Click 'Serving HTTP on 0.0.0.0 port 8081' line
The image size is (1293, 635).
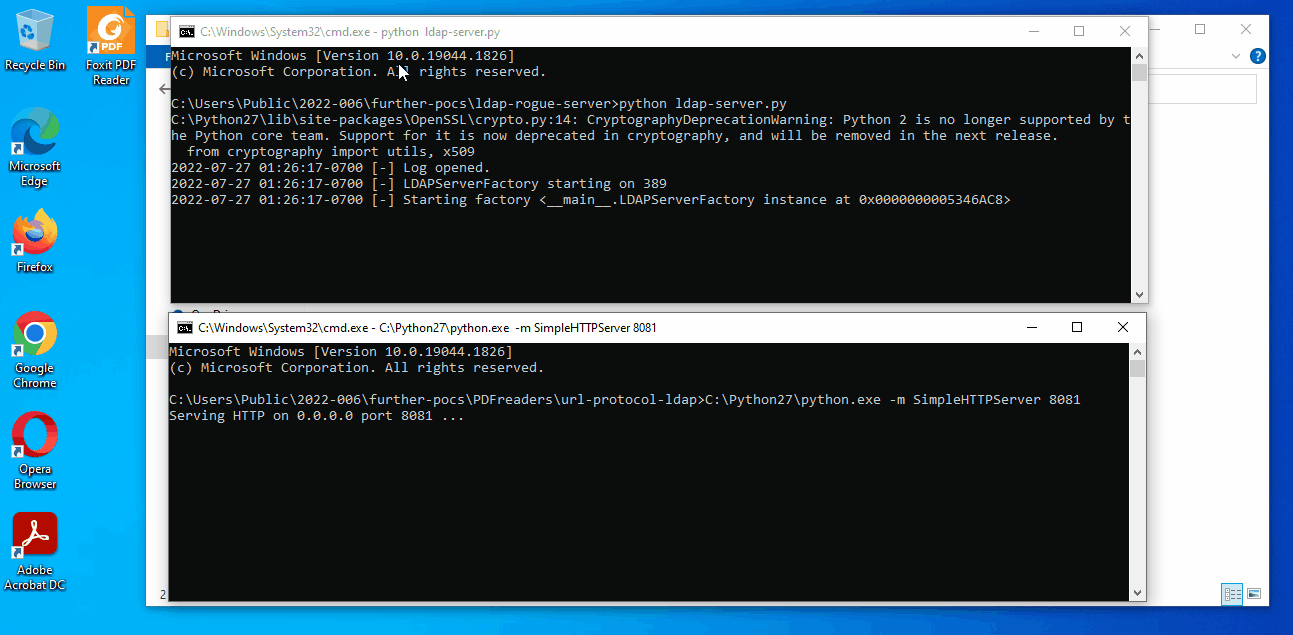point(317,416)
